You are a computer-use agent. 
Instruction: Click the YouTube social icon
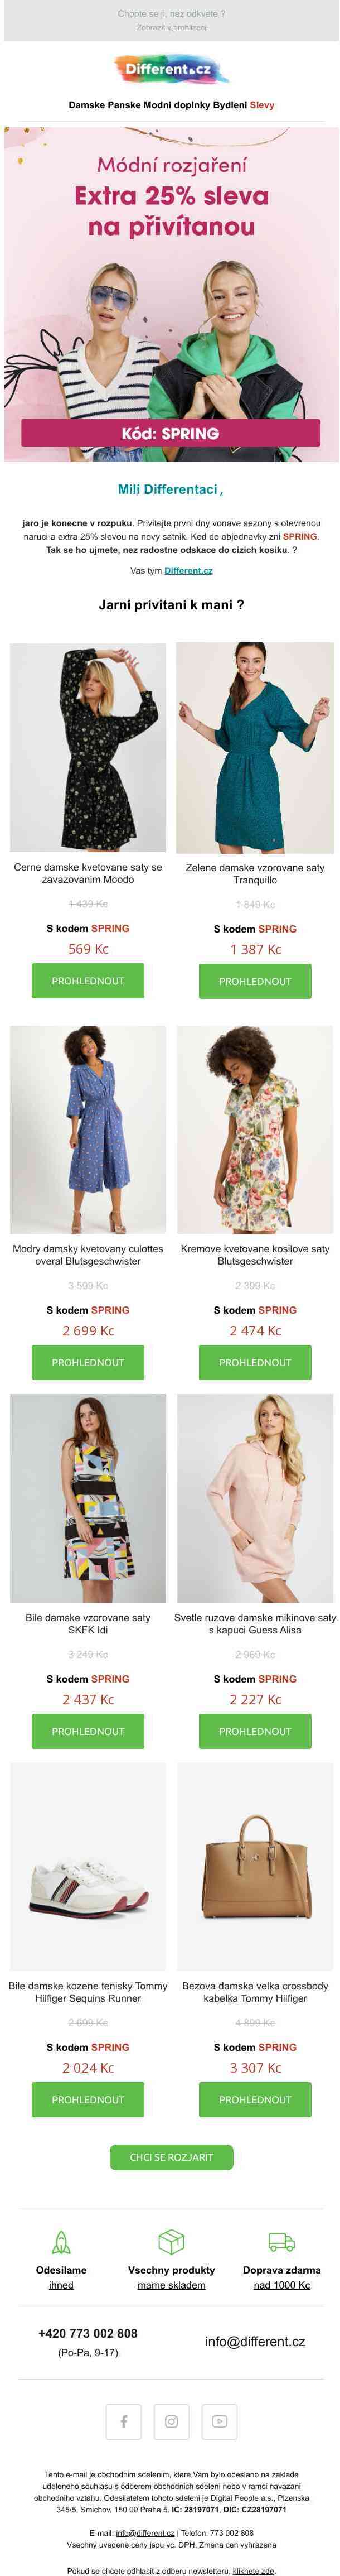pyautogui.click(x=219, y=2420)
